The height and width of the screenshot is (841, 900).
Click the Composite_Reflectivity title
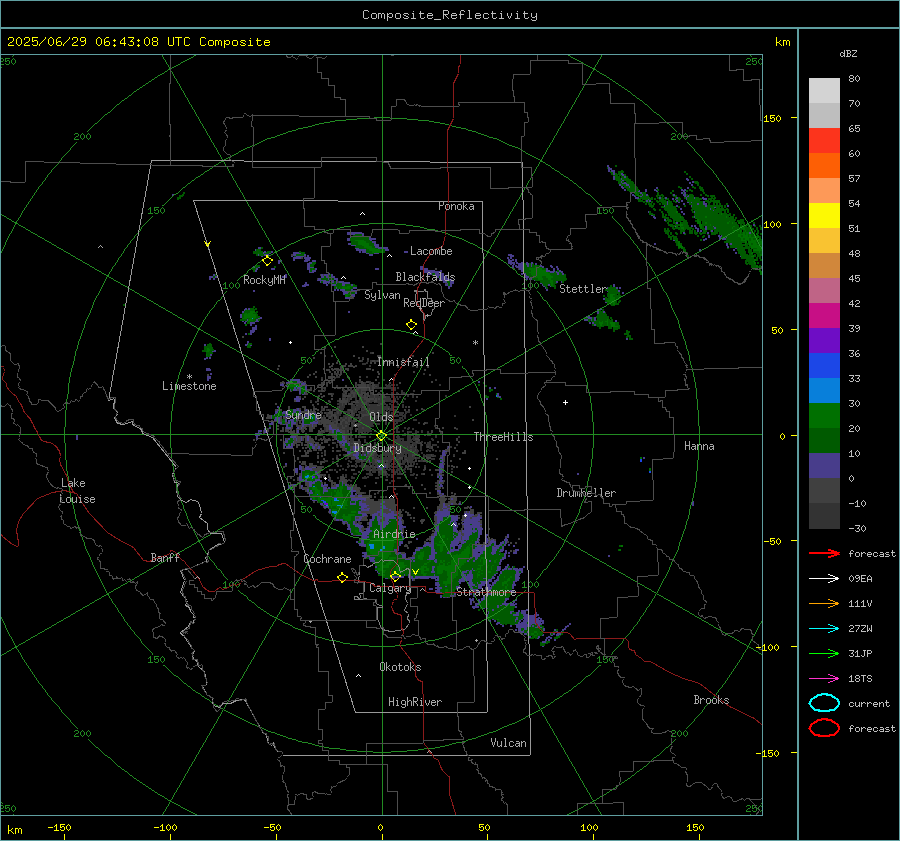[x=450, y=15]
